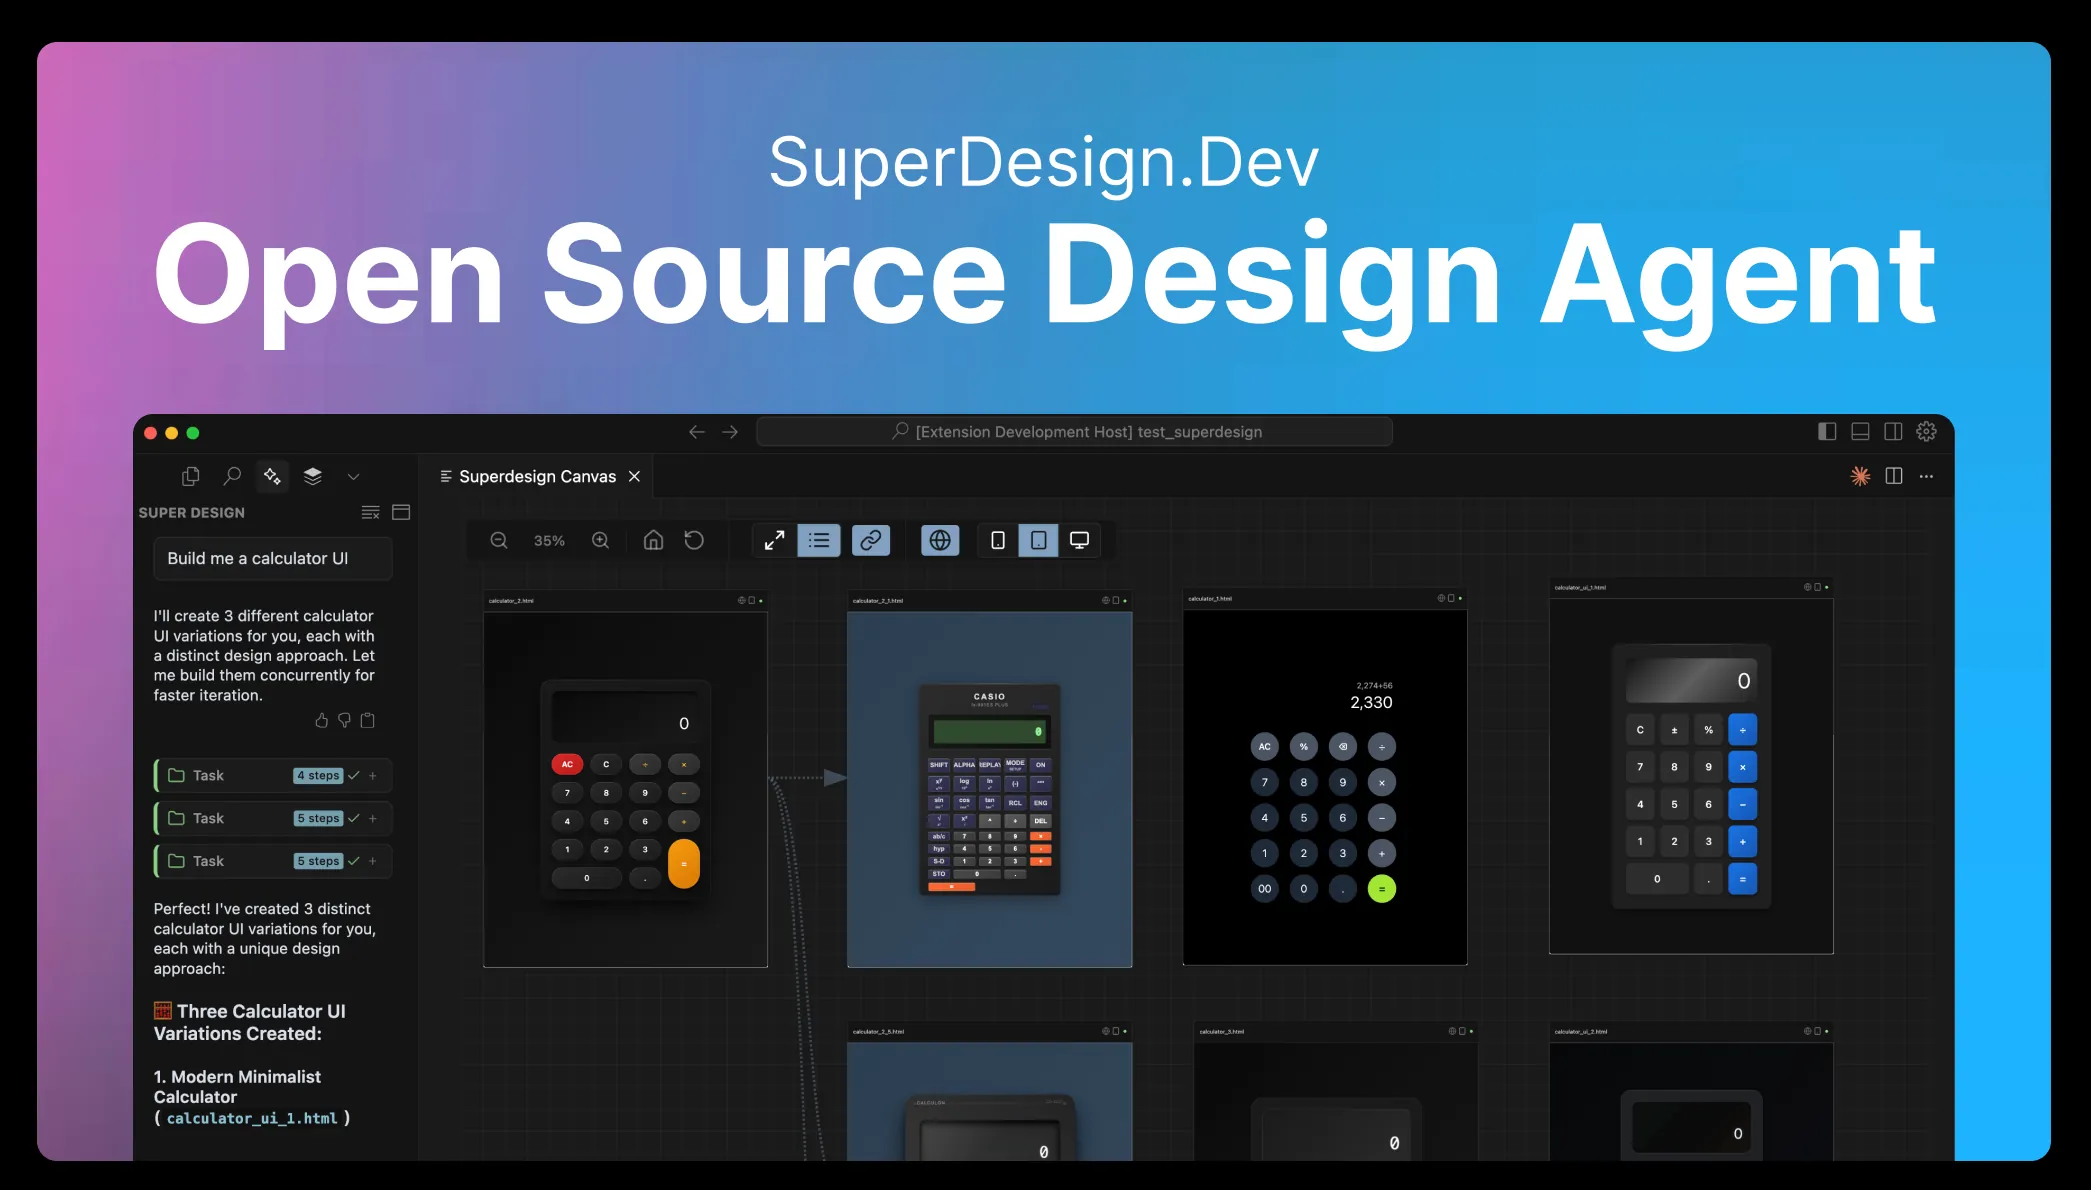Switch preview to mobile phone view
The height and width of the screenshot is (1190, 2091).
click(x=997, y=539)
